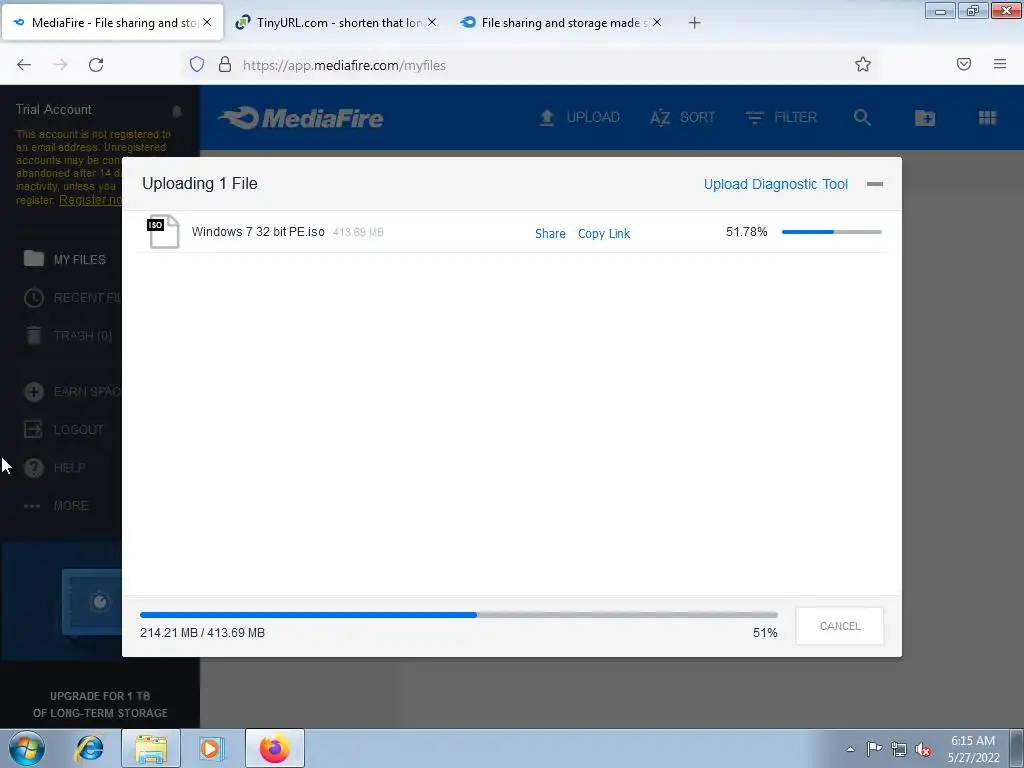Click Logout in sidebar
This screenshot has width=1024, height=768.
click(63, 429)
